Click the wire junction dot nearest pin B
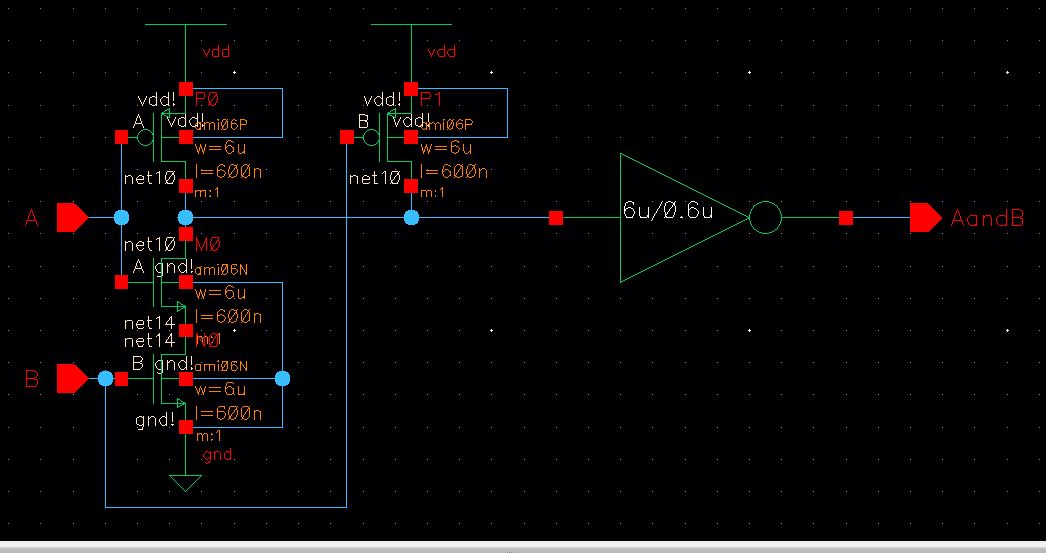The height and width of the screenshot is (553, 1046). (105, 379)
